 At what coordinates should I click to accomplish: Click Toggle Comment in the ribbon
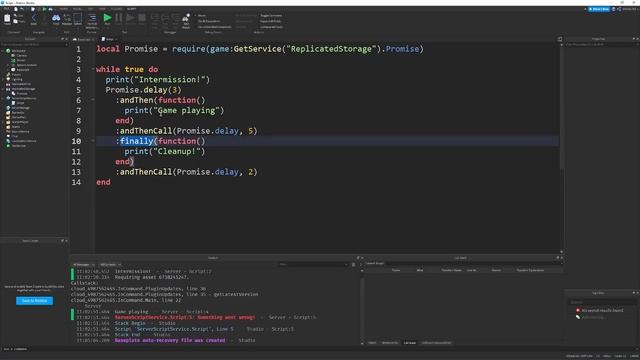[271, 16]
